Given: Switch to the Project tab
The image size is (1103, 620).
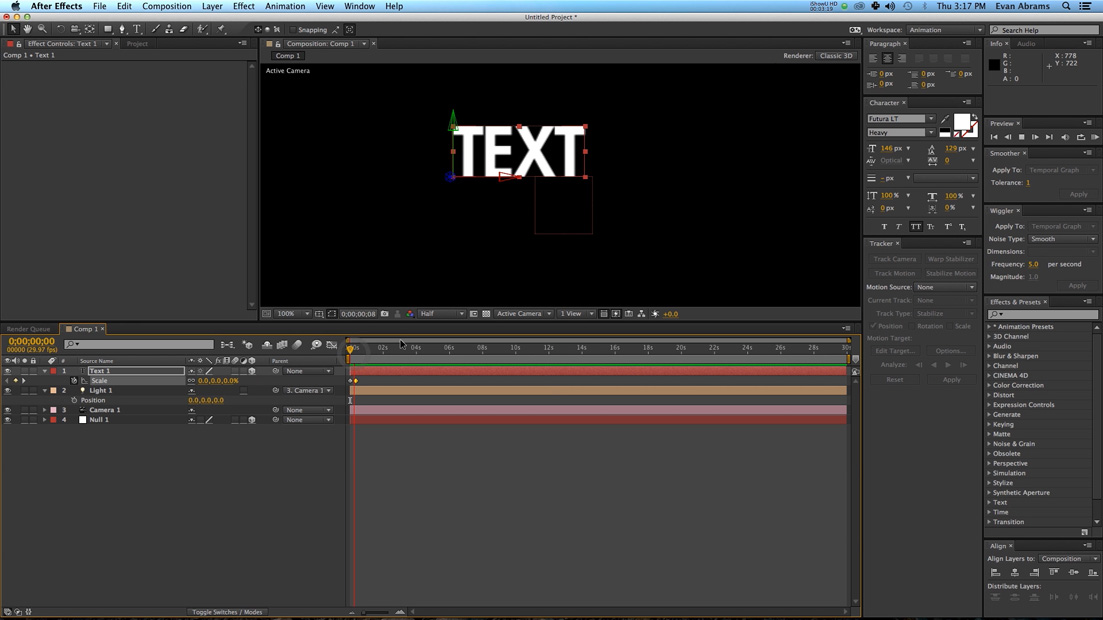Looking at the screenshot, I should 137,44.
